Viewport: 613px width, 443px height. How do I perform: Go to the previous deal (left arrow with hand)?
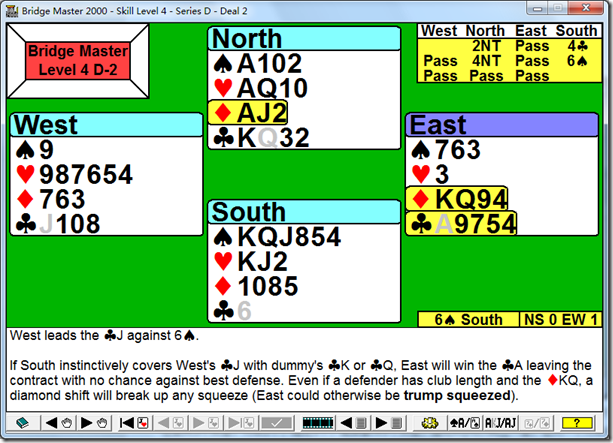pyautogui.click(x=59, y=423)
